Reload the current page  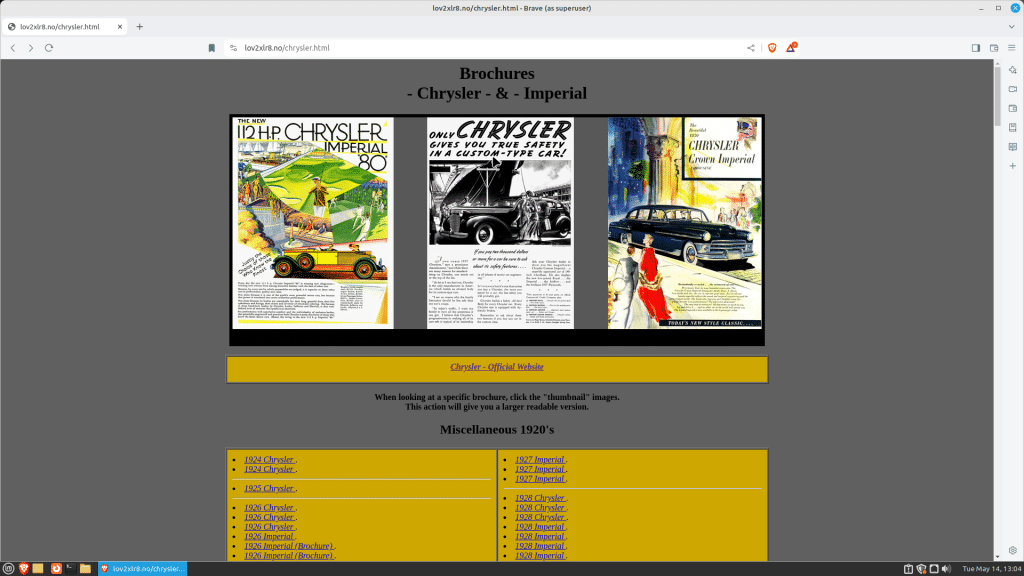(x=49, y=47)
